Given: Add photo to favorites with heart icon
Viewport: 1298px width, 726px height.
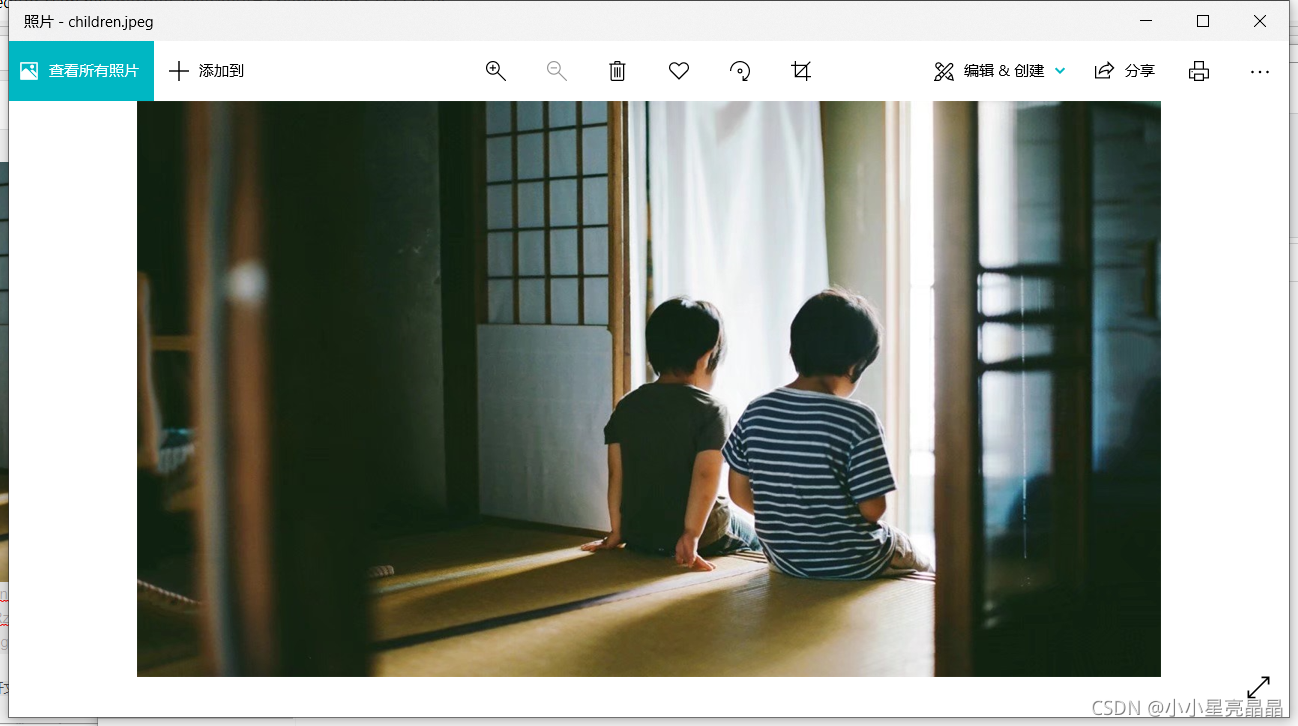Looking at the screenshot, I should (679, 71).
